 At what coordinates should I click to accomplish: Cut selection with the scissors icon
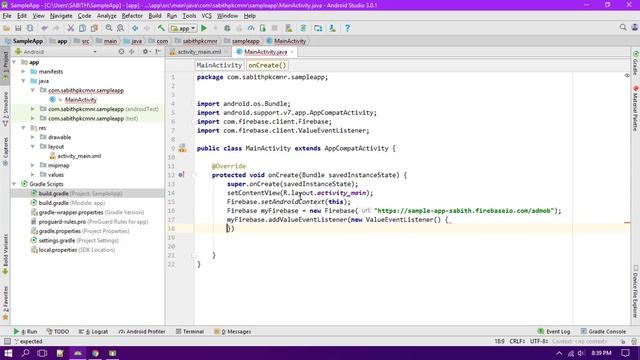(71, 28)
